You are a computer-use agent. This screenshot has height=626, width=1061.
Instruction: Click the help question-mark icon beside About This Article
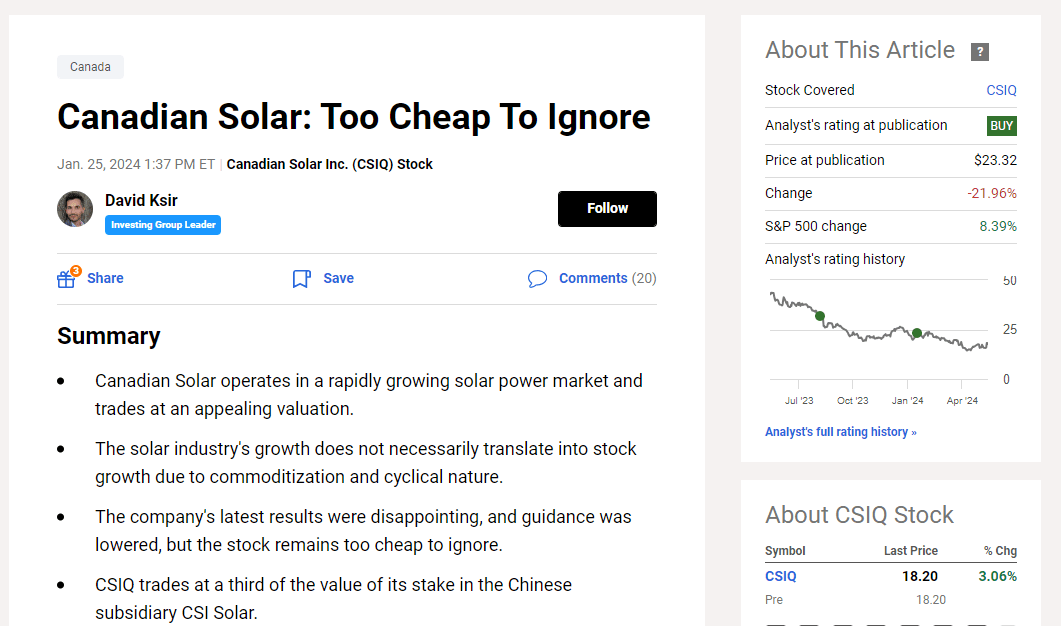[980, 51]
